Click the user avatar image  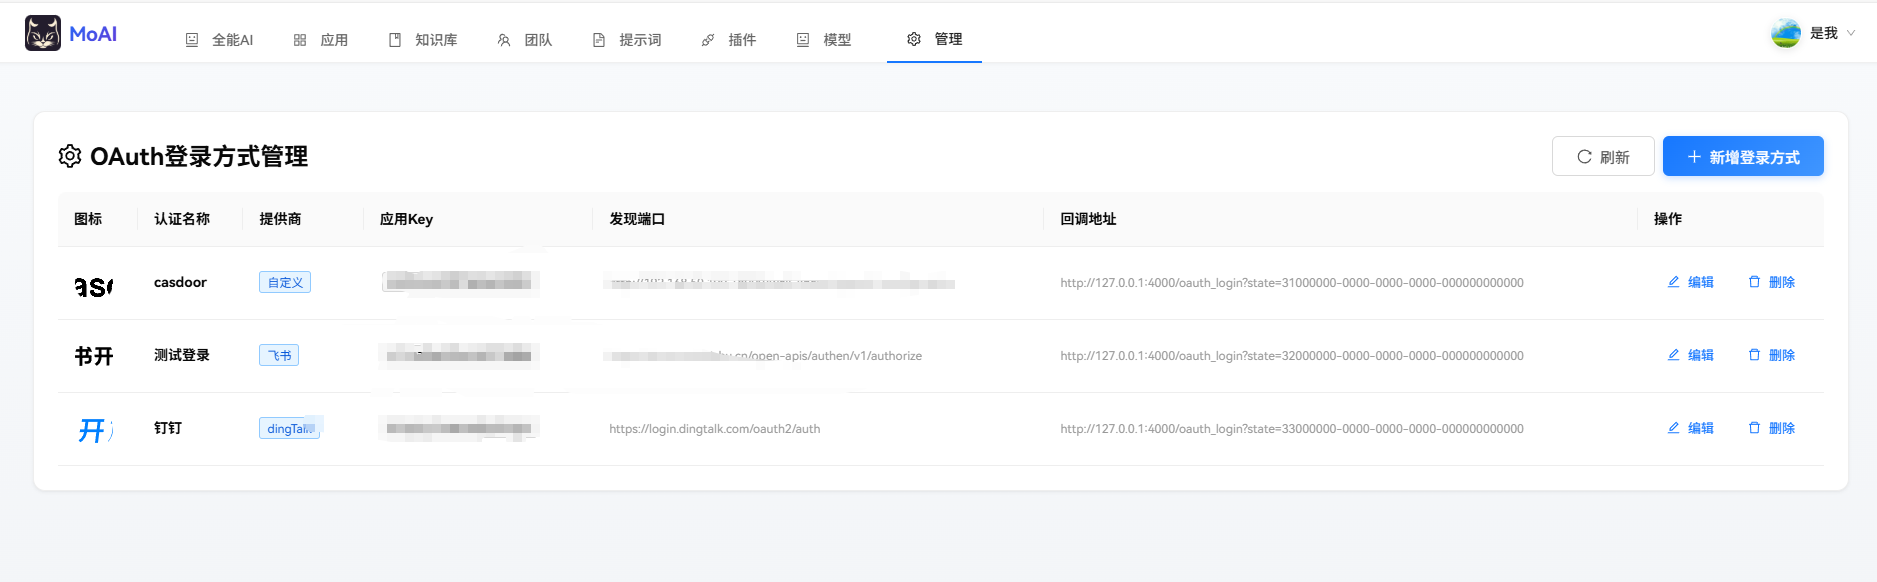point(1785,33)
